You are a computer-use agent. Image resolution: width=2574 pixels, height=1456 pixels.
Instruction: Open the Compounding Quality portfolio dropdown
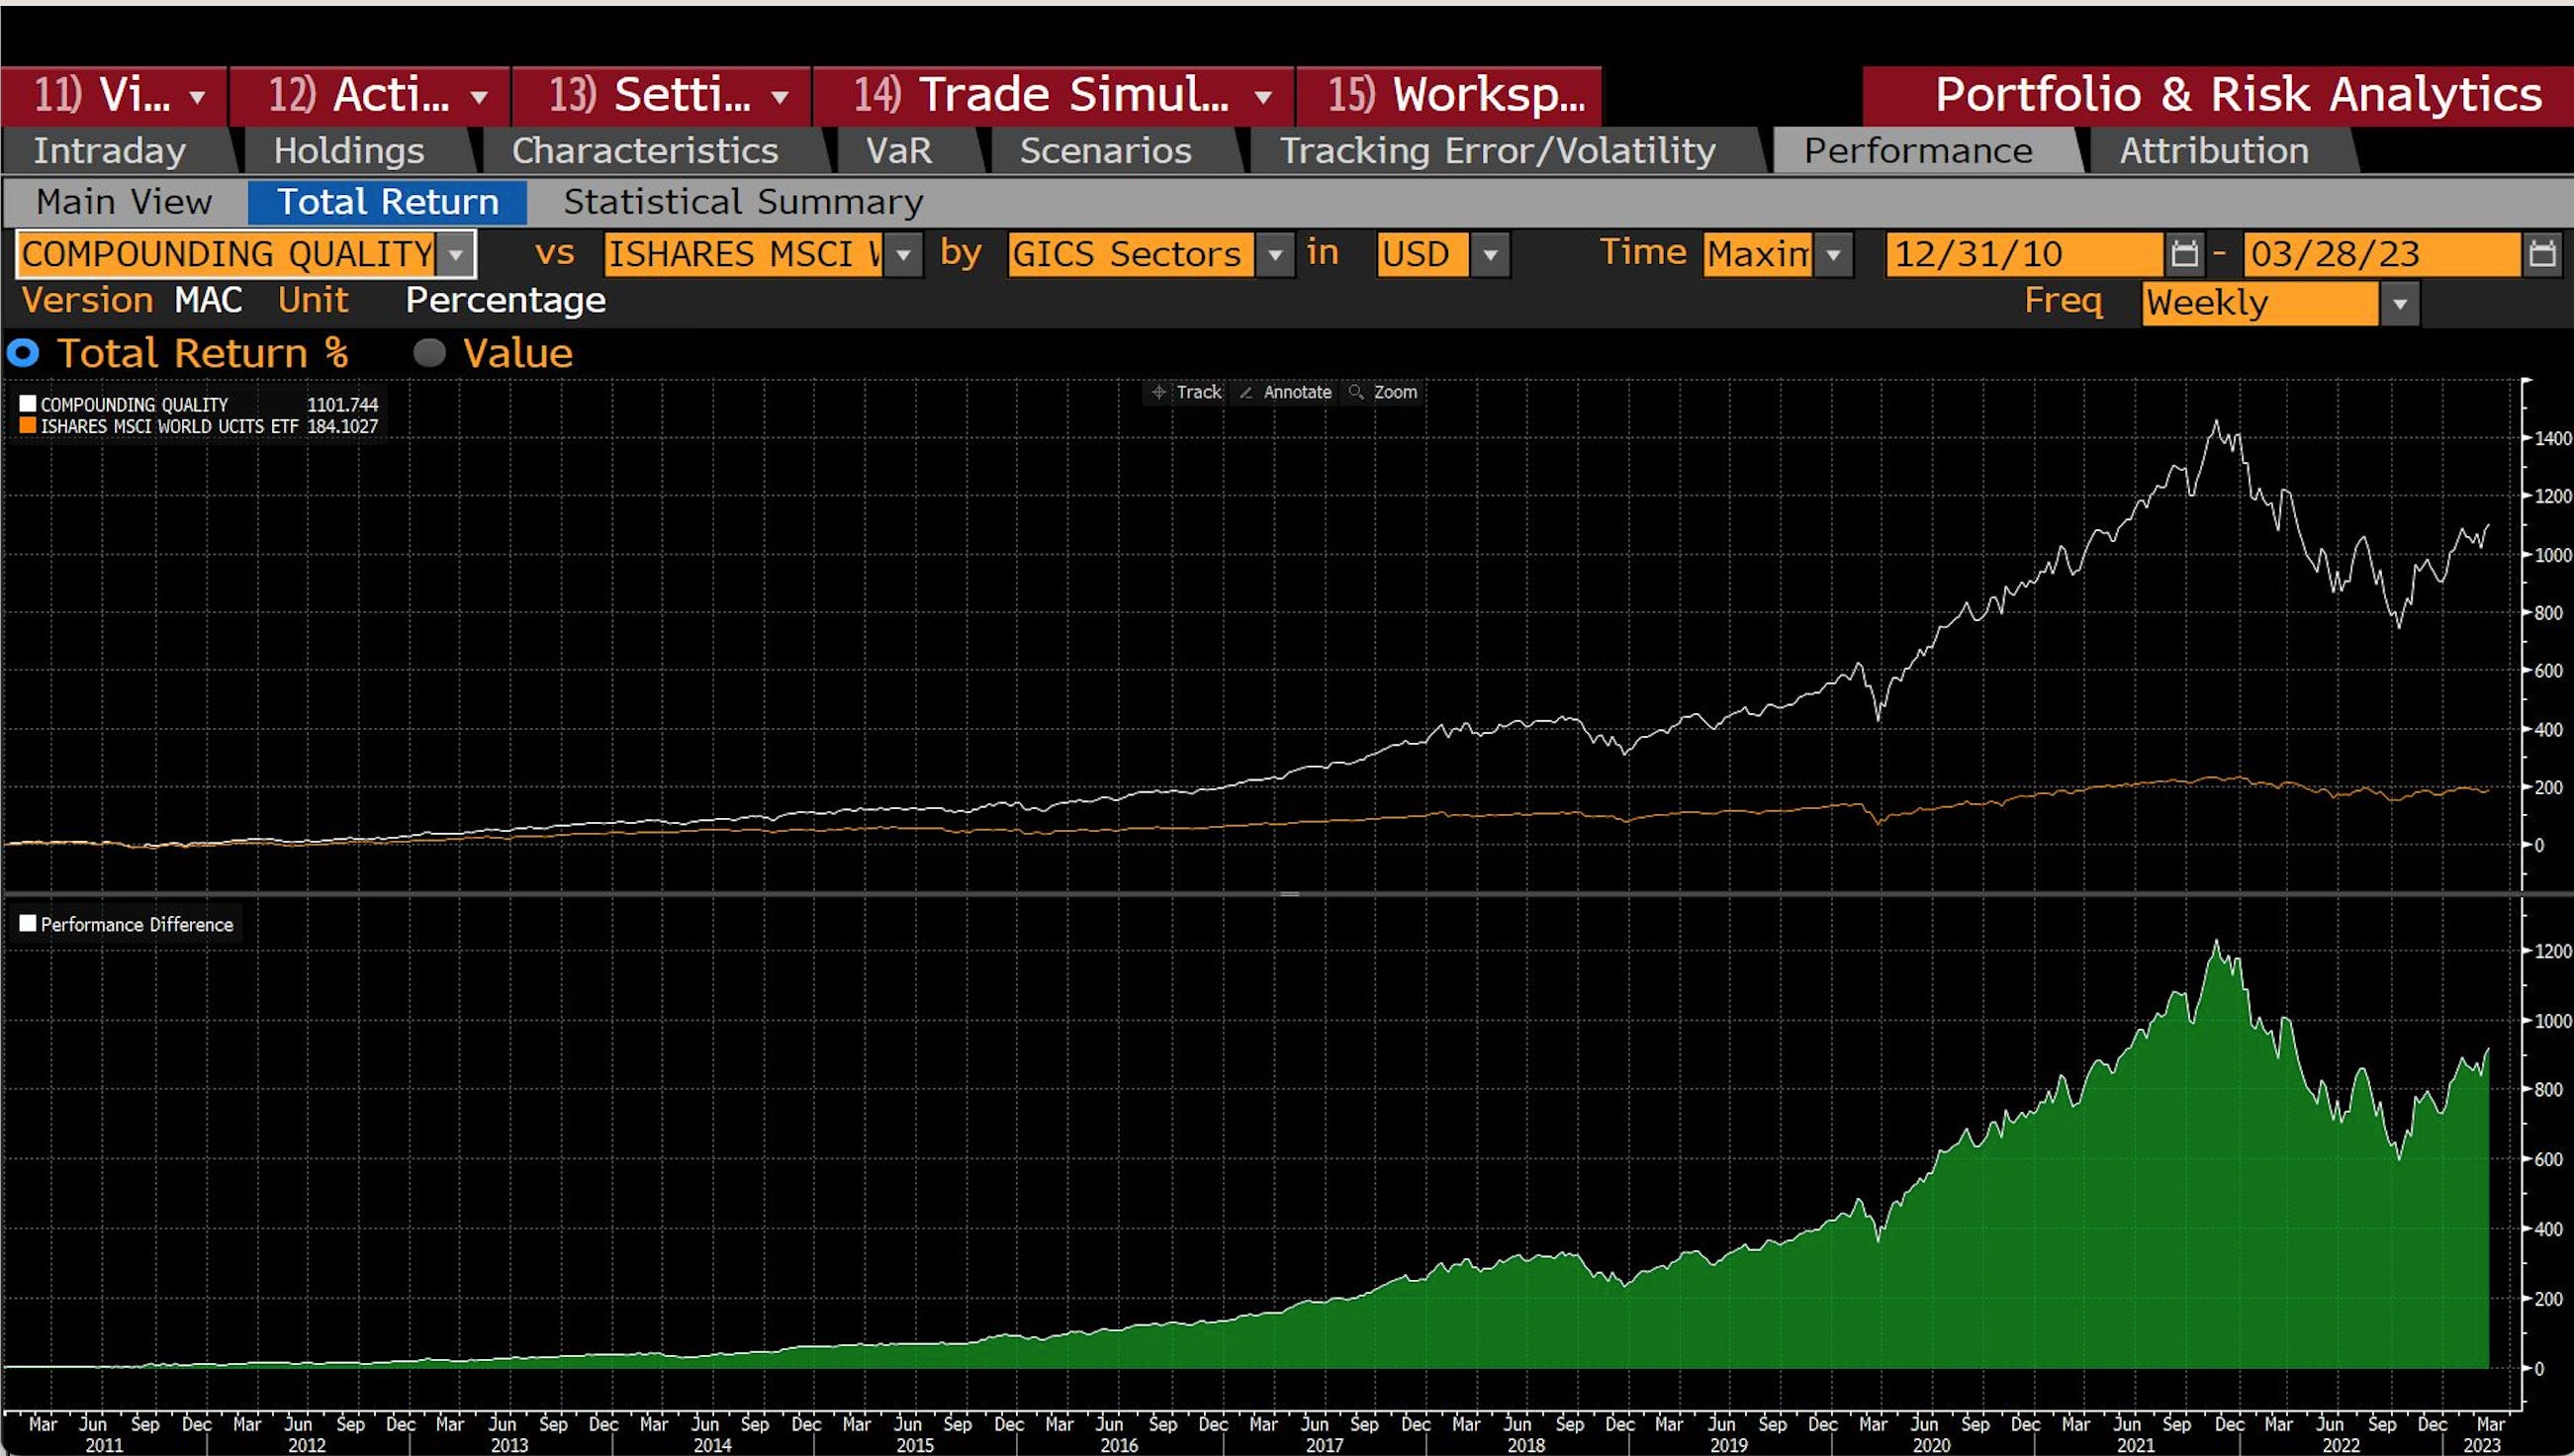click(x=456, y=254)
